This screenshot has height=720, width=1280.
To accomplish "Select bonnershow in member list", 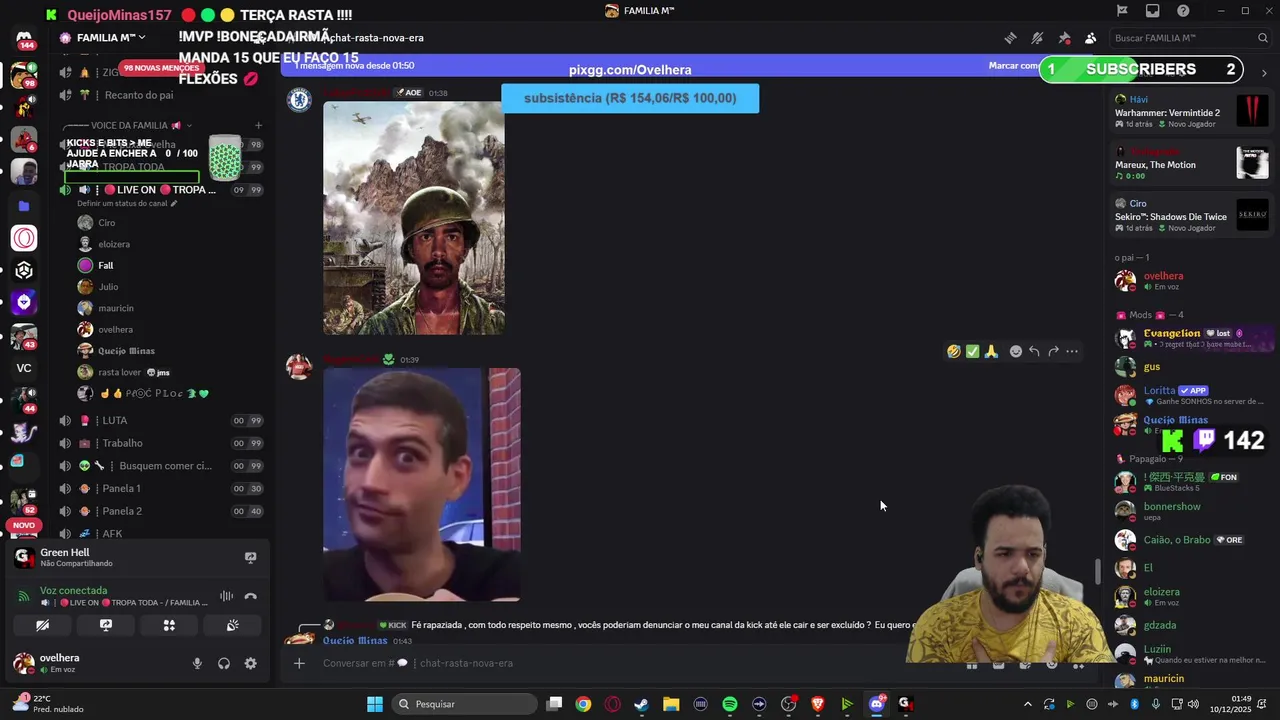I will point(1192,511).
